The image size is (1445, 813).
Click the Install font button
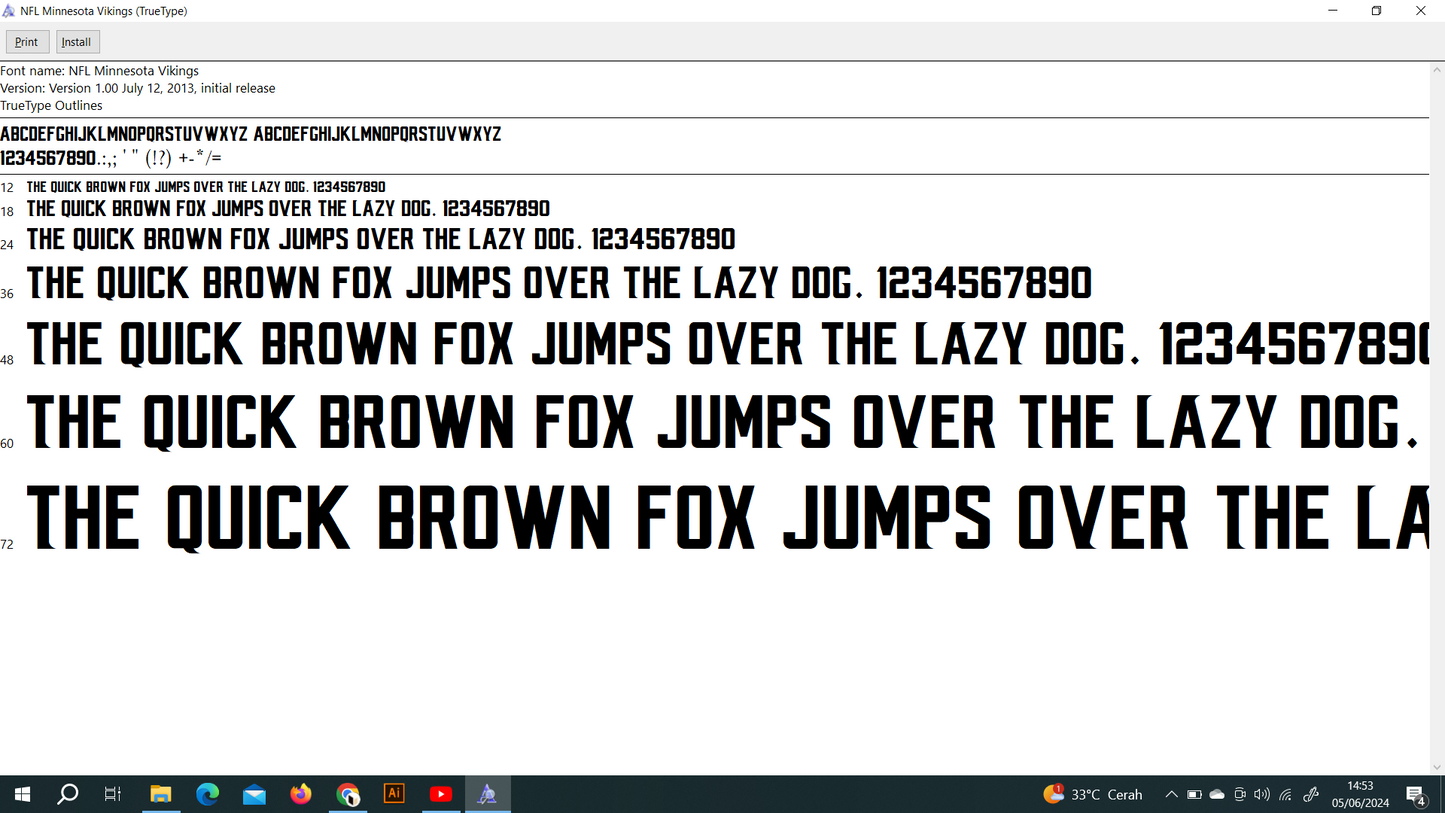(77, 42)
